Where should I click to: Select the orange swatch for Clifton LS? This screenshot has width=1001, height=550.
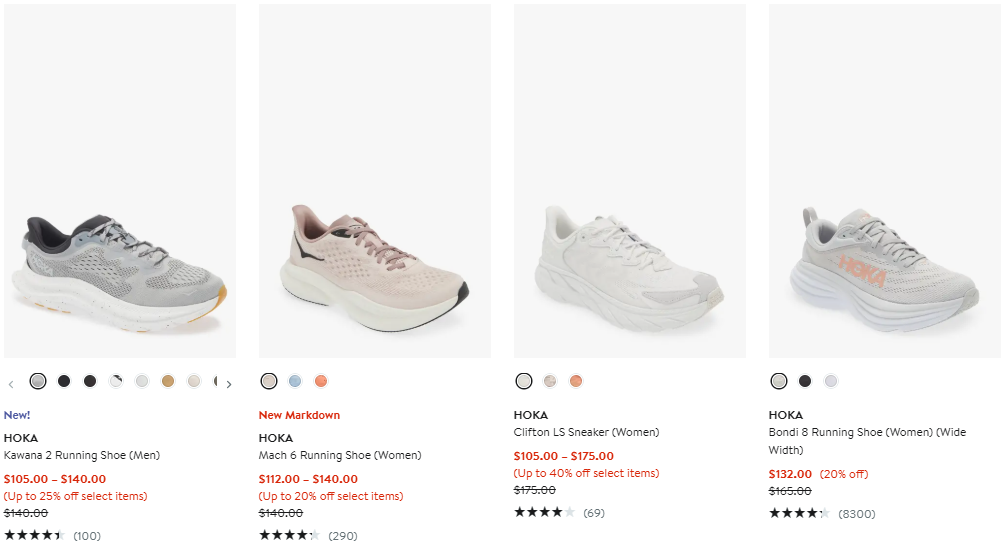576,381
